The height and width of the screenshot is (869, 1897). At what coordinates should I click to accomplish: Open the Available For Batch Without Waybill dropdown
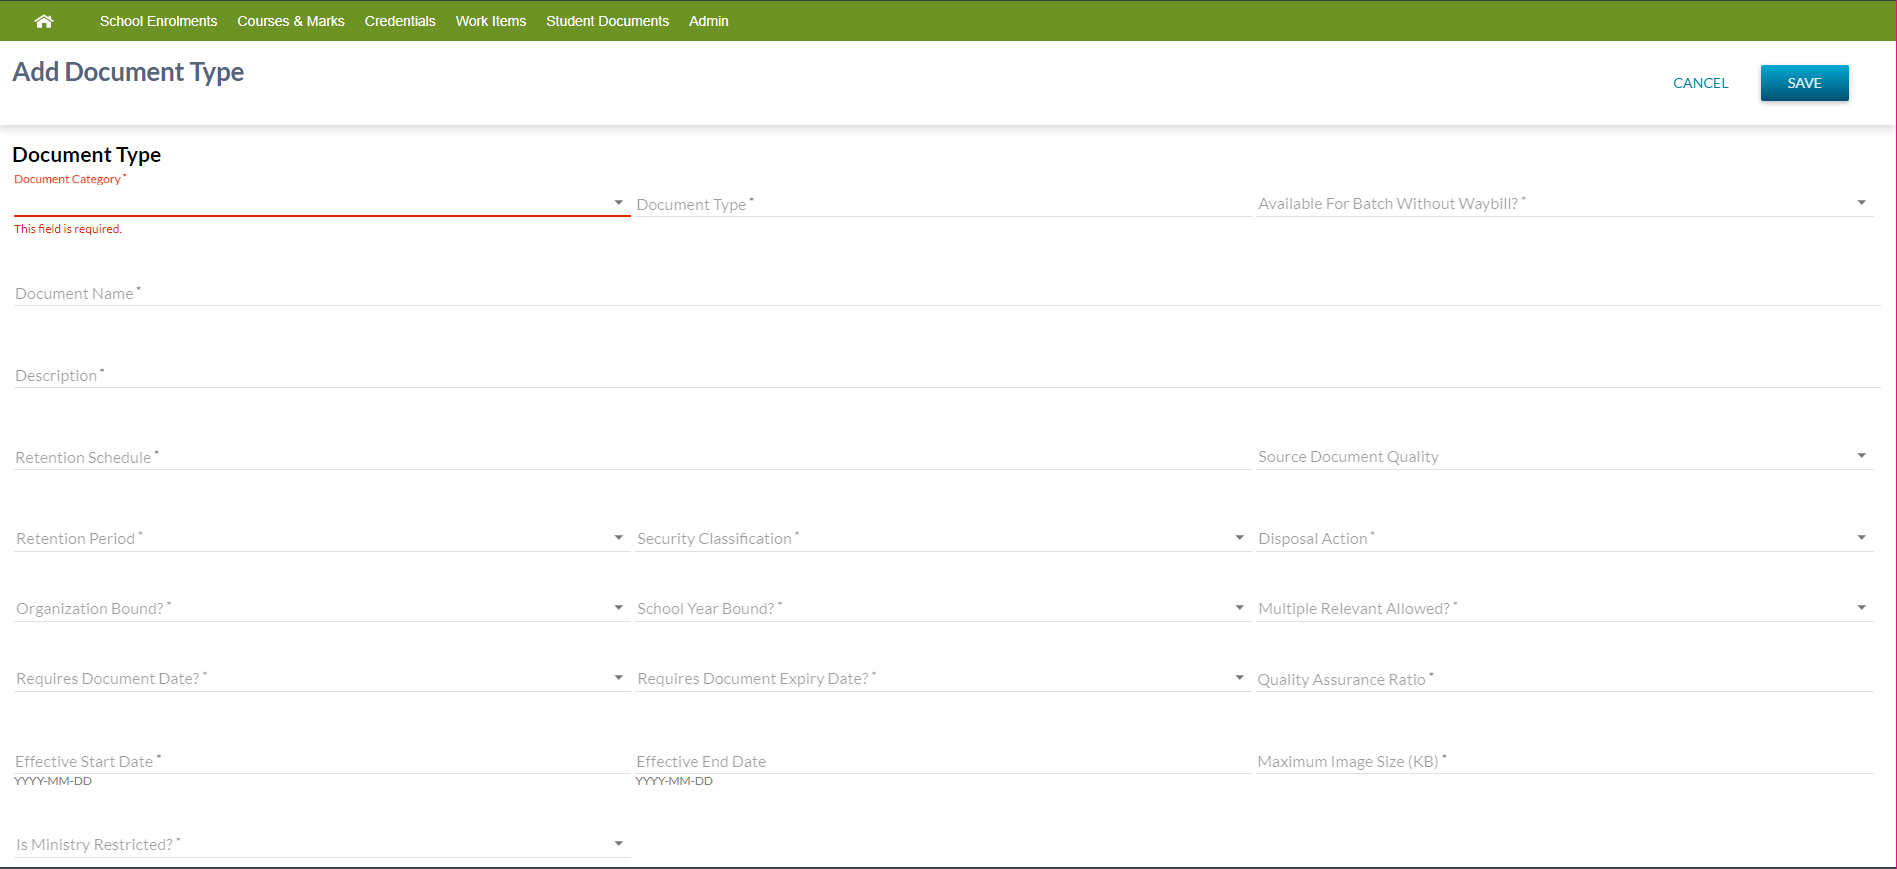coord(1564,203)
